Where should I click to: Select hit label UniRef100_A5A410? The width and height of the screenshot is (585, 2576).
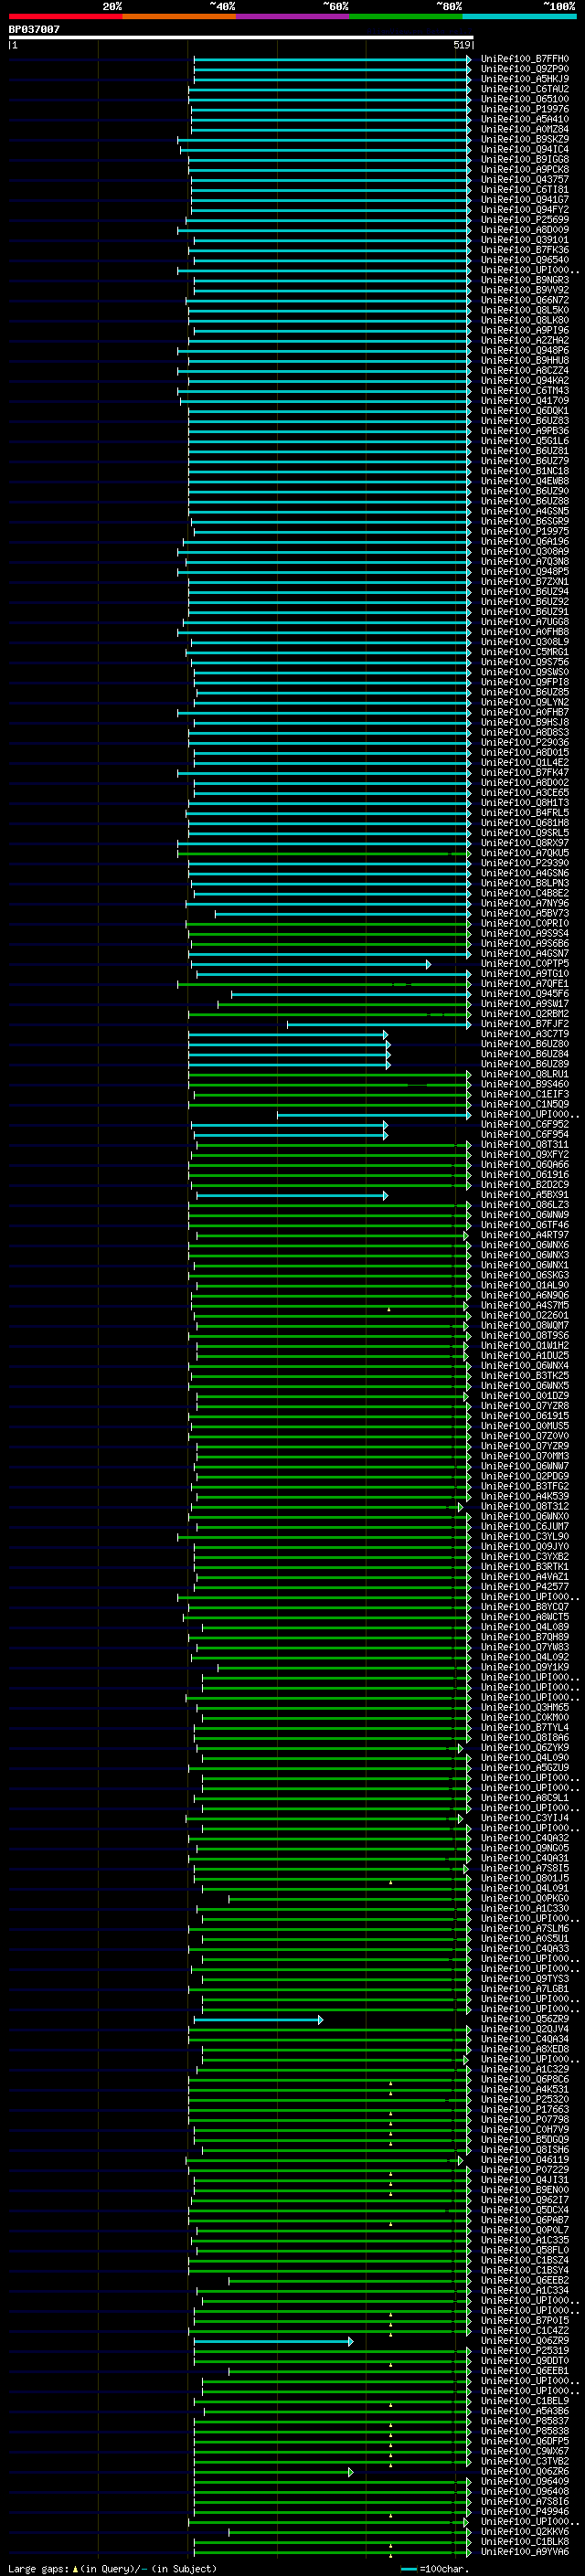pos(525,119)
